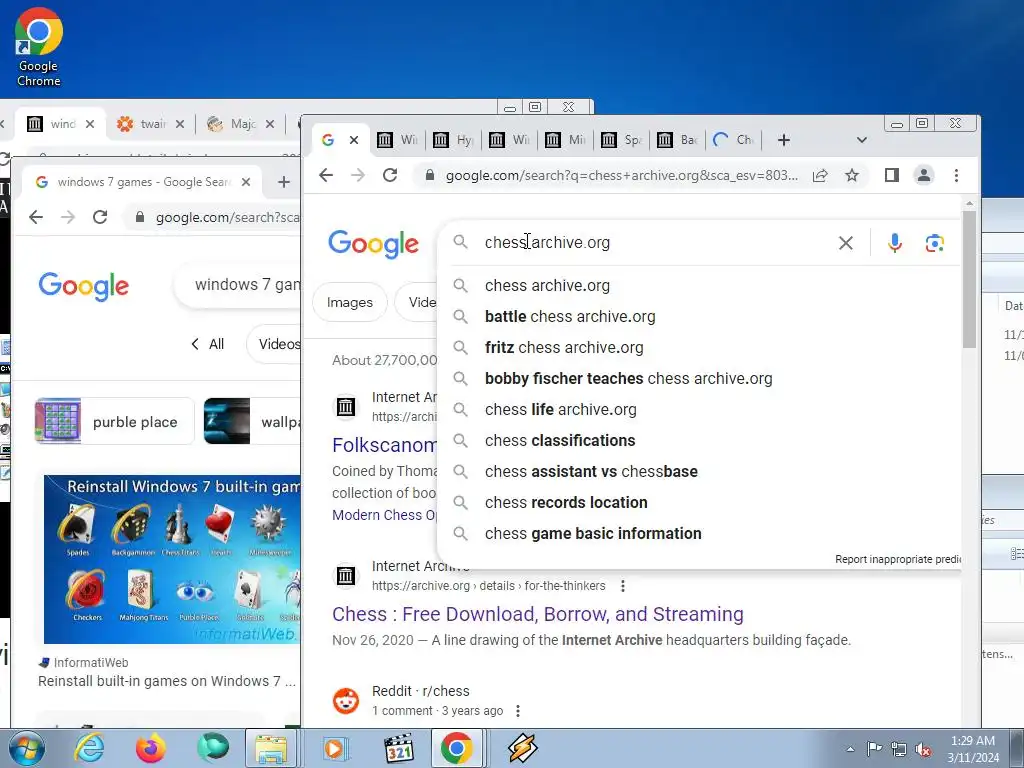The height and width of the screenshot is (768, 1024).
Task: Open new tab in windows 7 games window
Action: tap(283, 182)
